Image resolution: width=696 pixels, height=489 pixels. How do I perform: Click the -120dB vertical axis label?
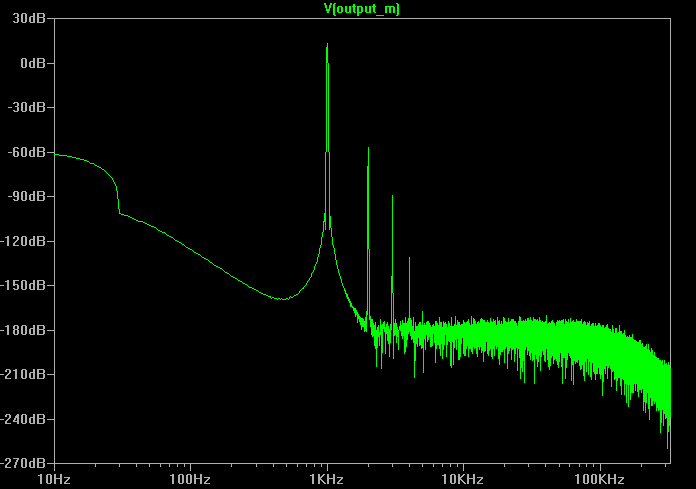23,241
